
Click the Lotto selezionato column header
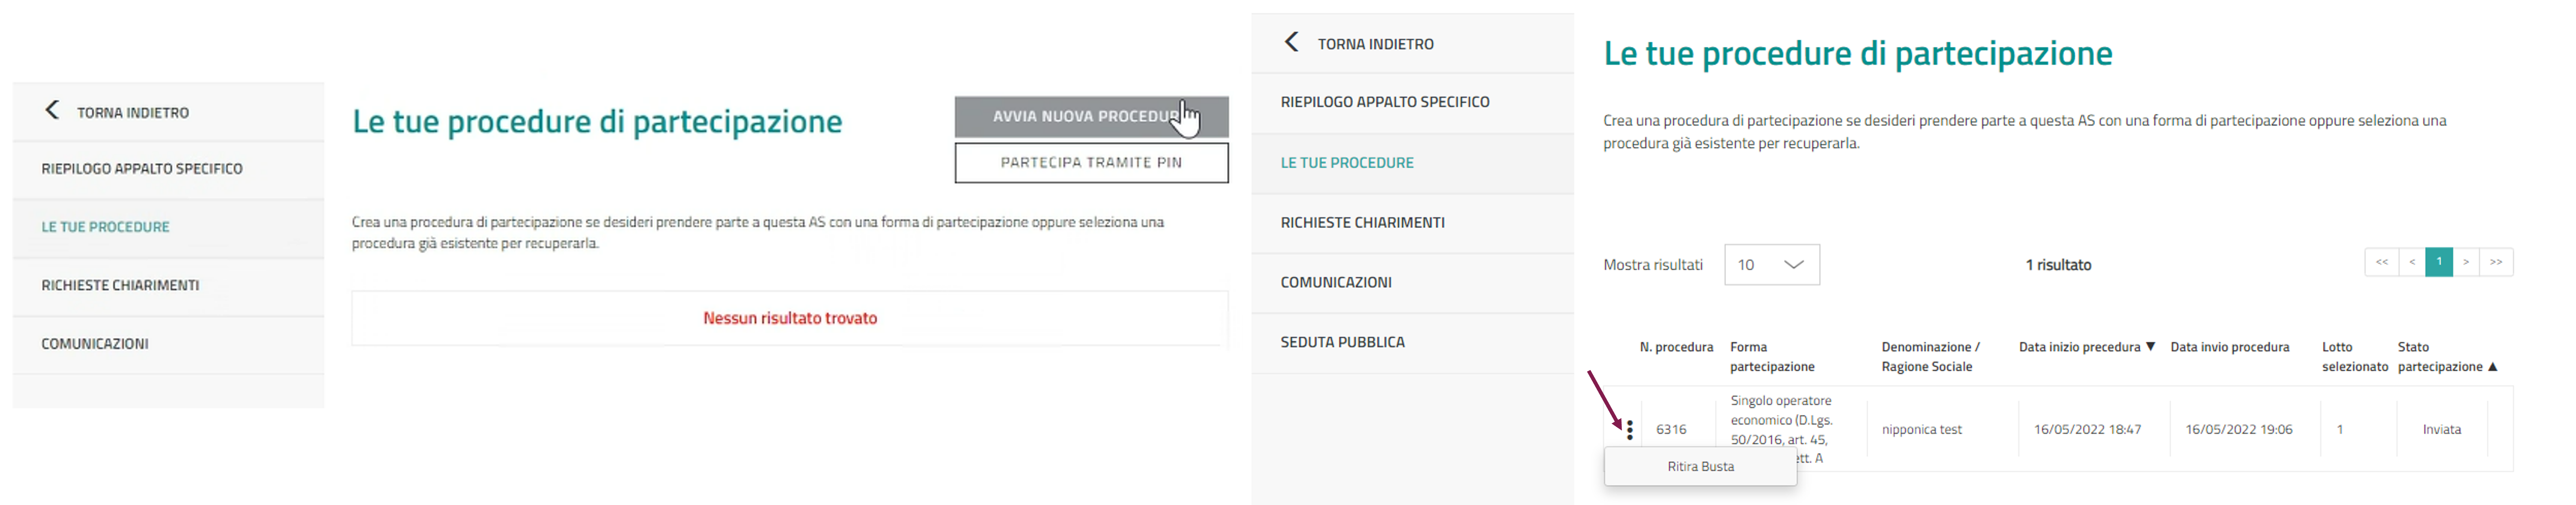[2354, 357]
